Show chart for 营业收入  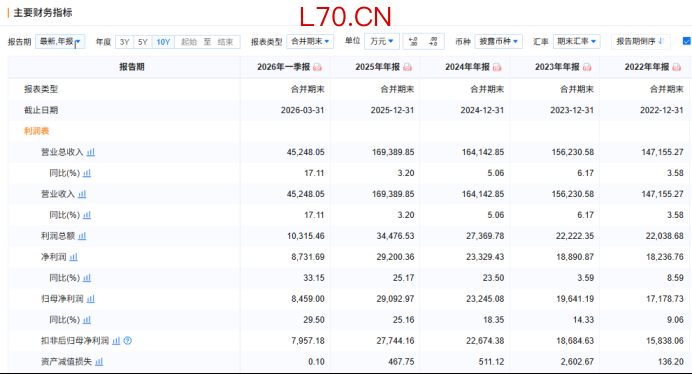coord(82,194)
